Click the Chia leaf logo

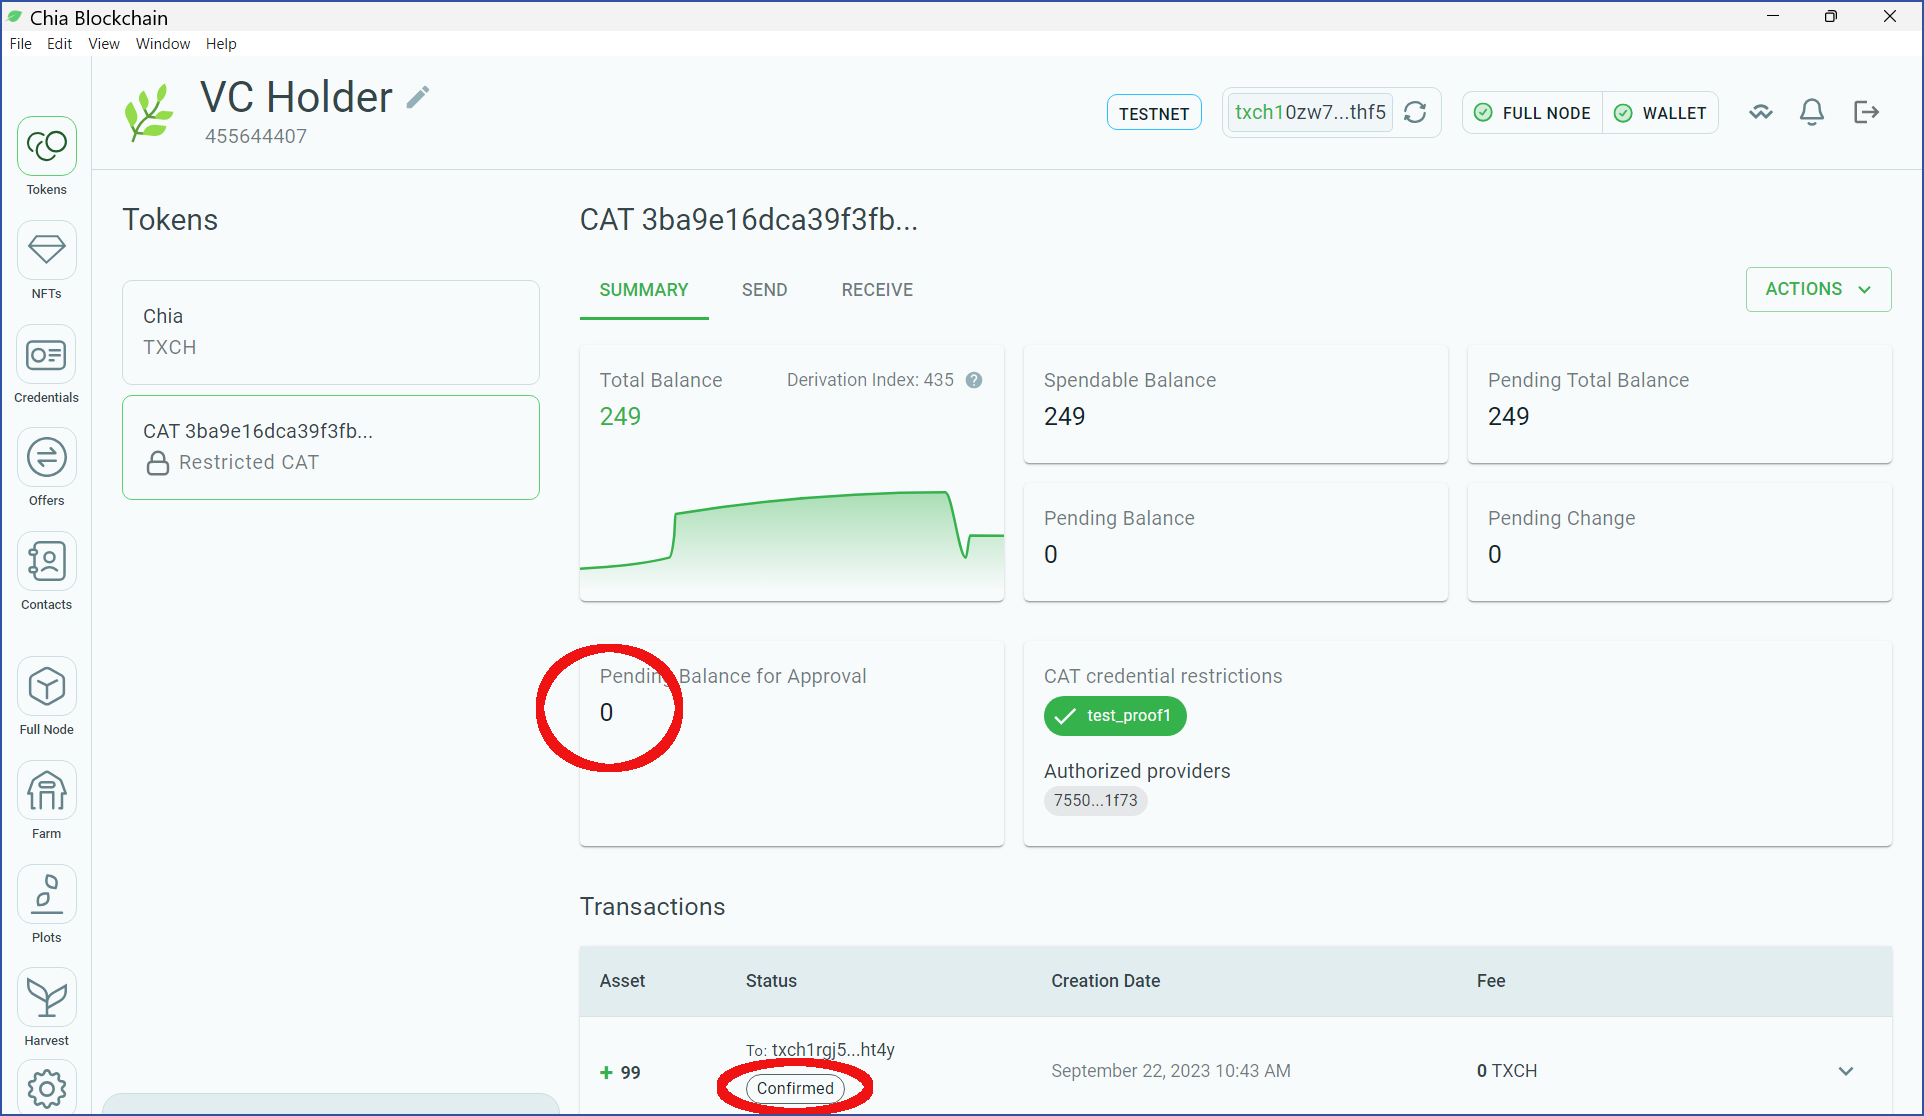coord(149,112)
